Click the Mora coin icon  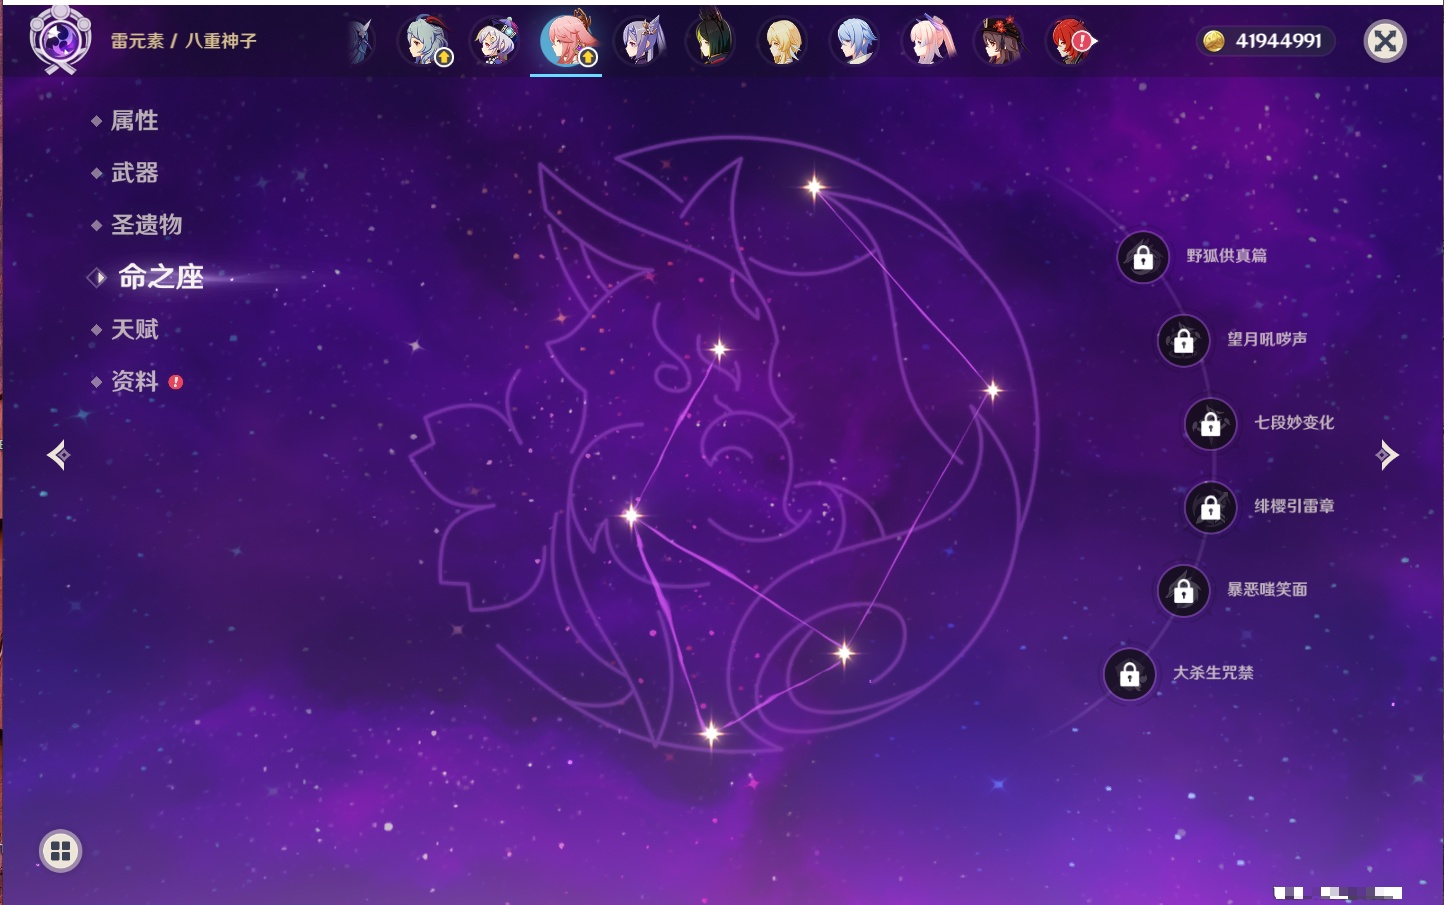tap(1214, 41)
